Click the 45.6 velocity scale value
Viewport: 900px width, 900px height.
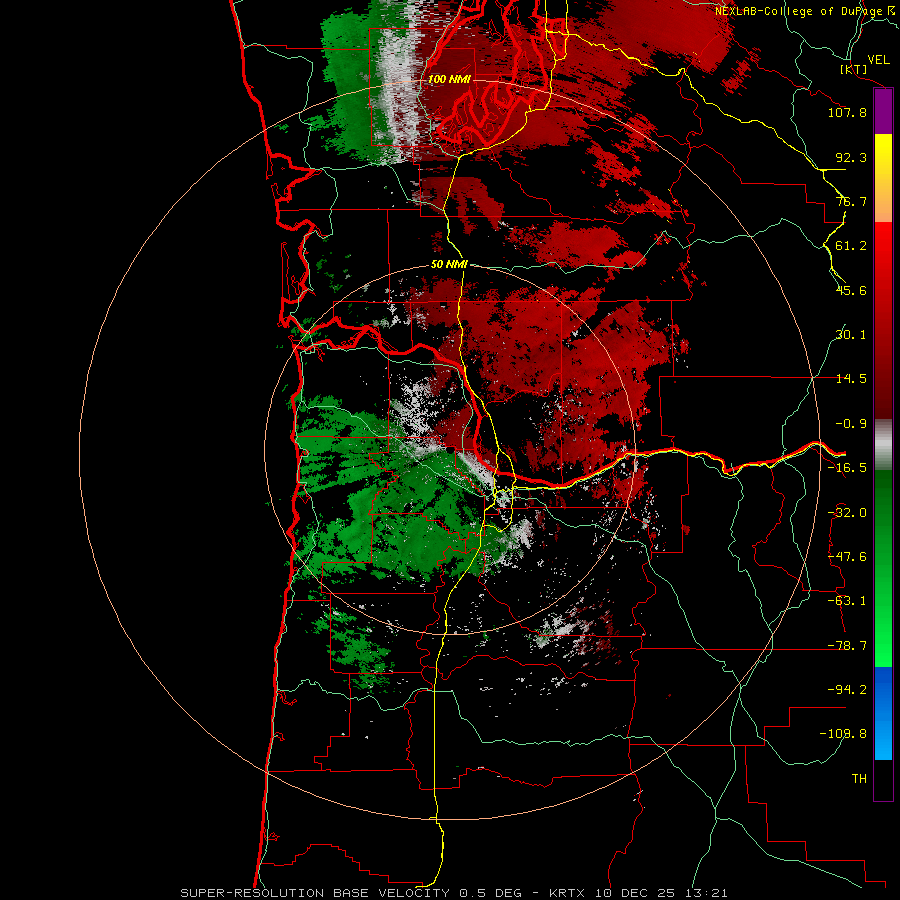coord(851,290)
